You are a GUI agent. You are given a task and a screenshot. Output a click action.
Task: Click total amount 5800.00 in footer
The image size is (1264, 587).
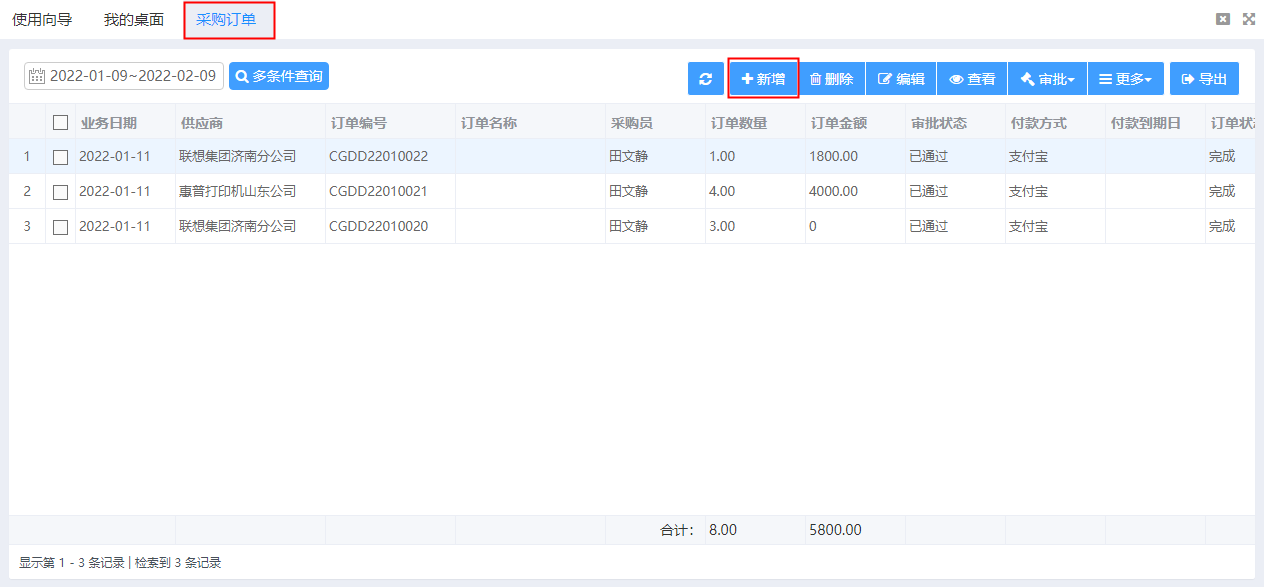(x=835, y=530)
